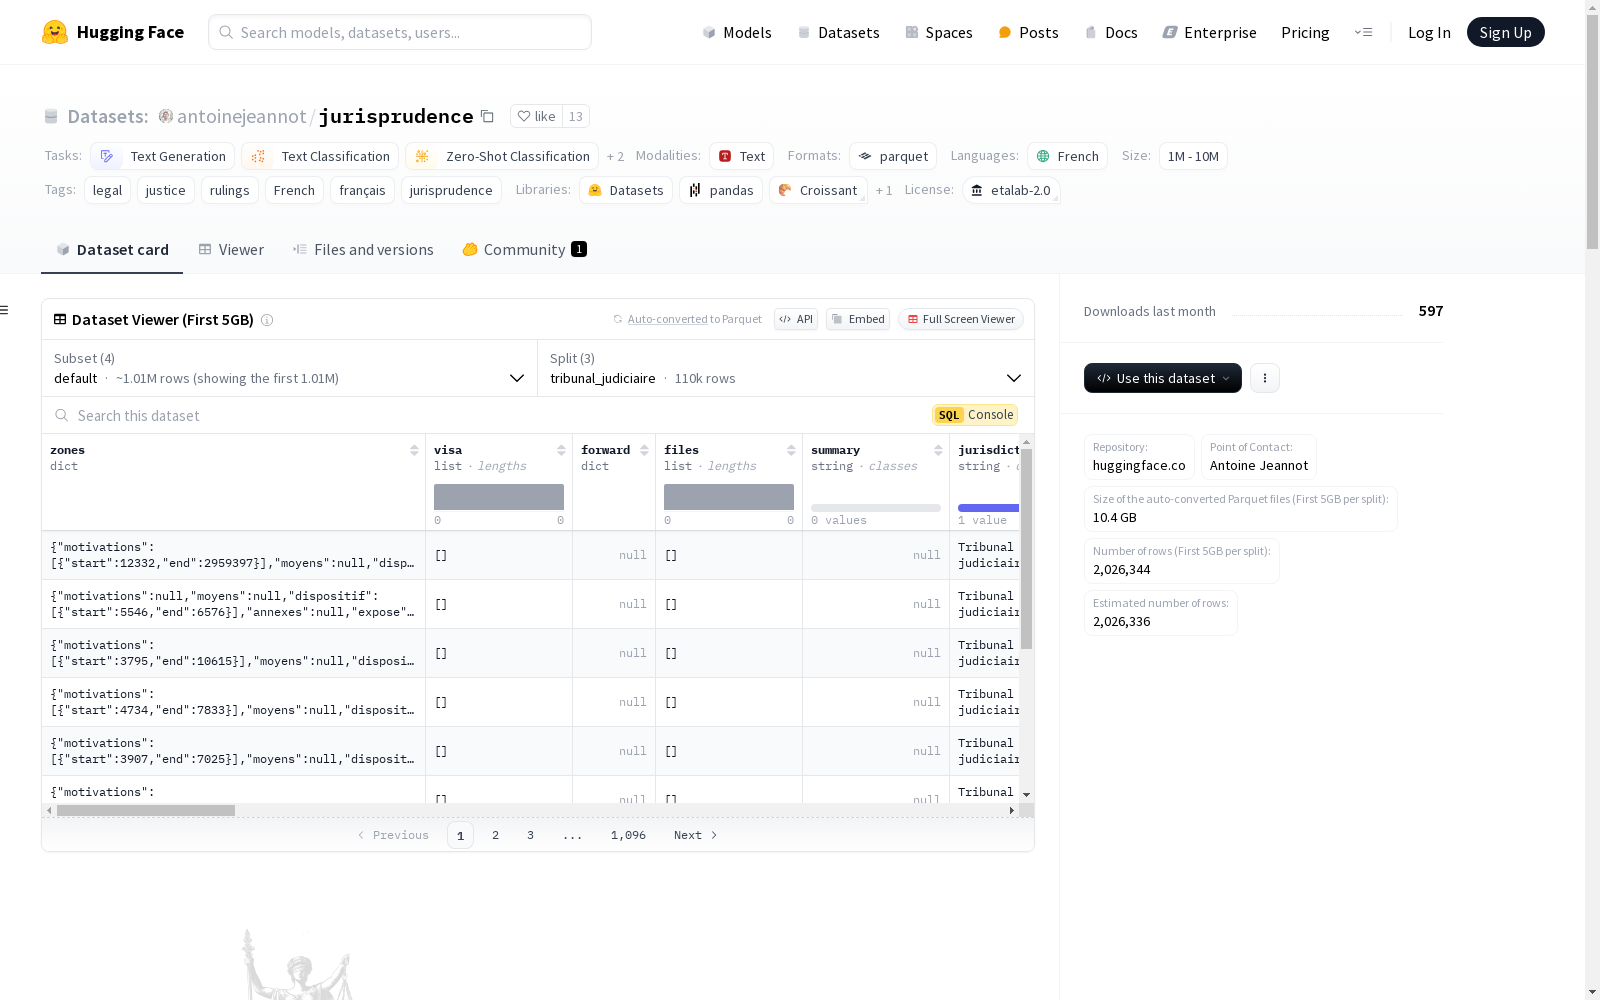This screenshot has height=1000, width=1600.
Task: Expand the Subset default dropdown
Action: [289, 368]
